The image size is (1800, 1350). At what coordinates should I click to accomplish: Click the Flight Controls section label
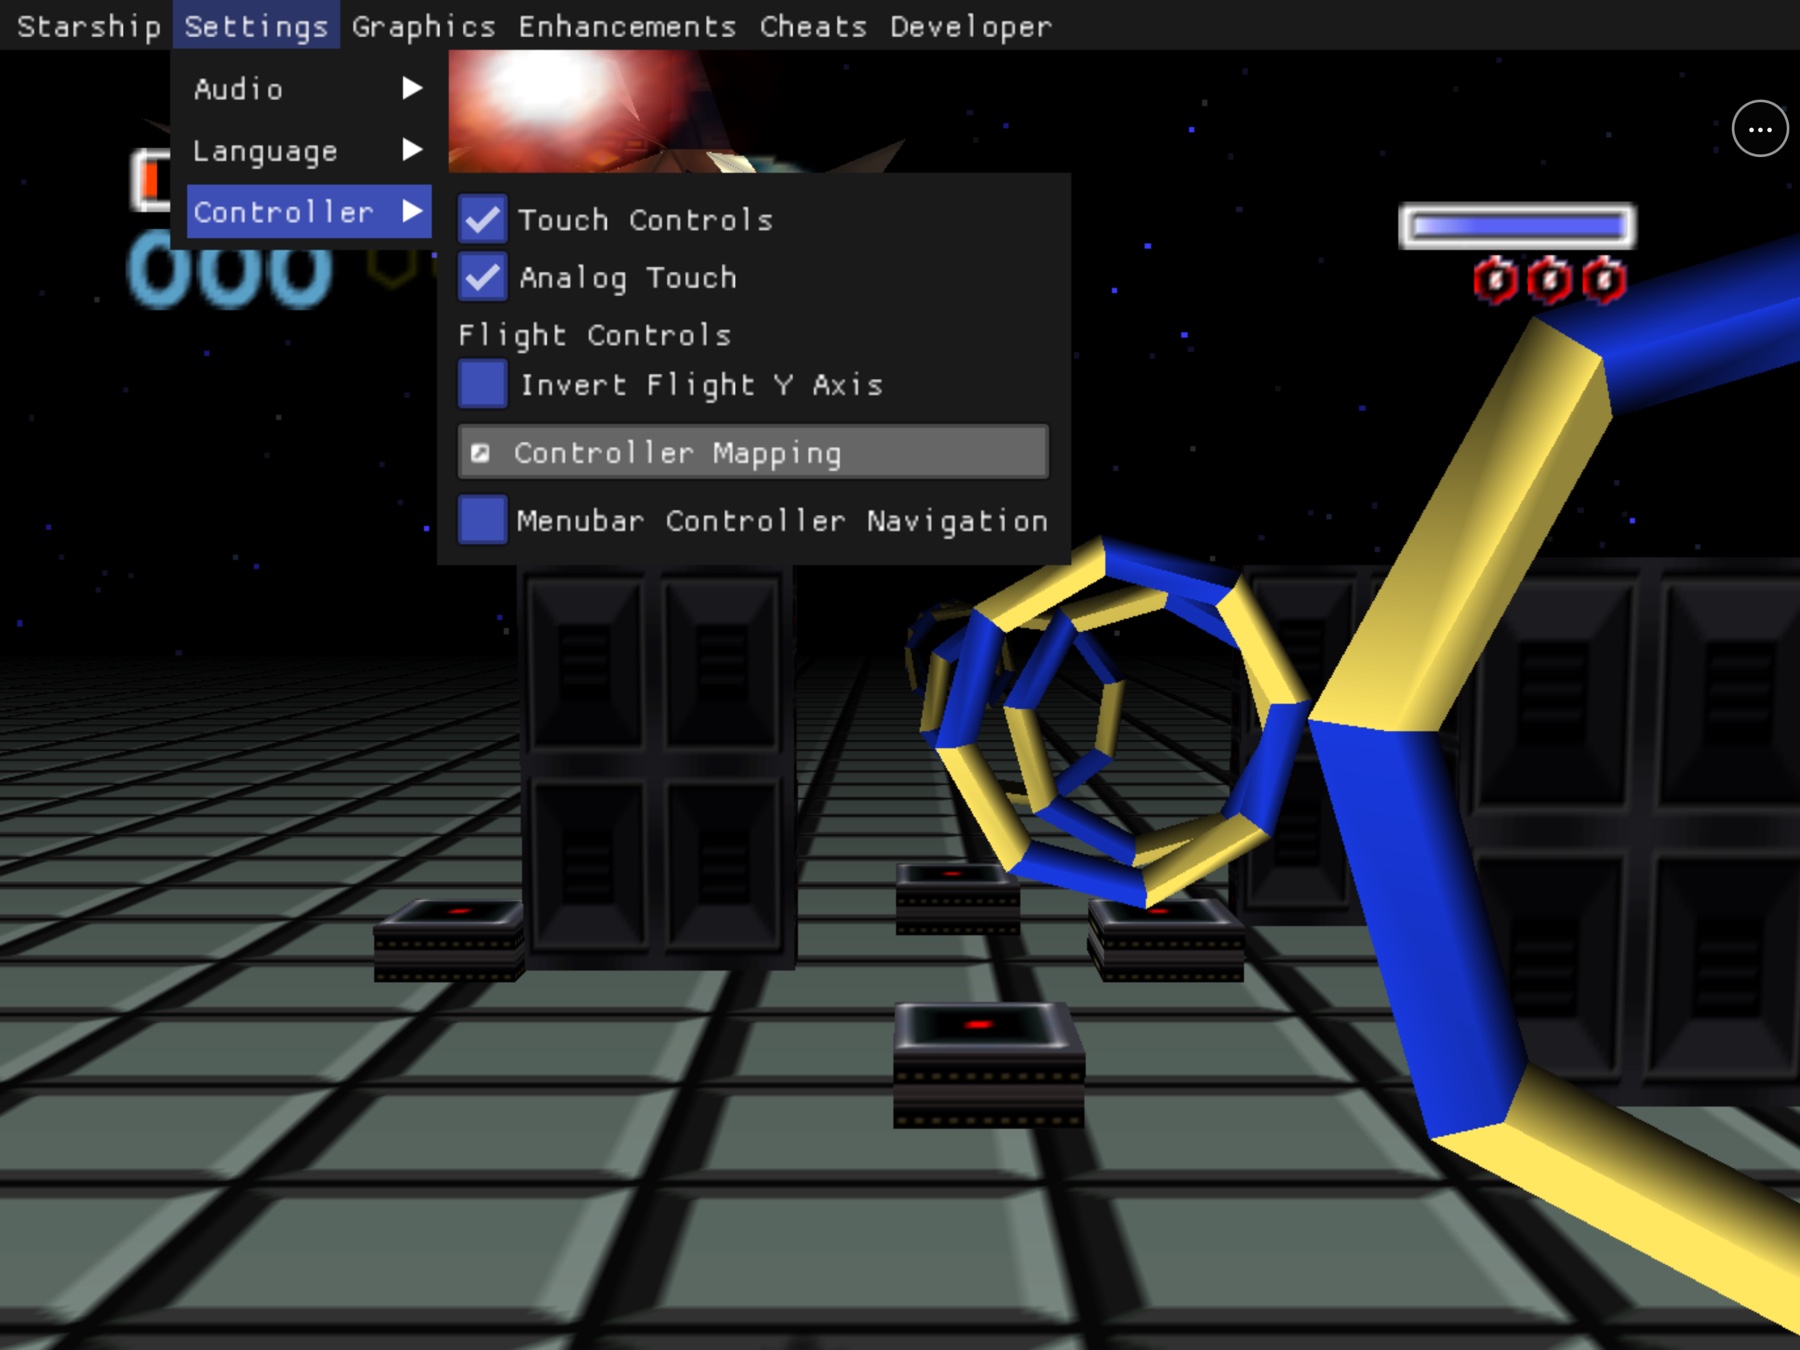pyautogui.click(x=594, y=334)
